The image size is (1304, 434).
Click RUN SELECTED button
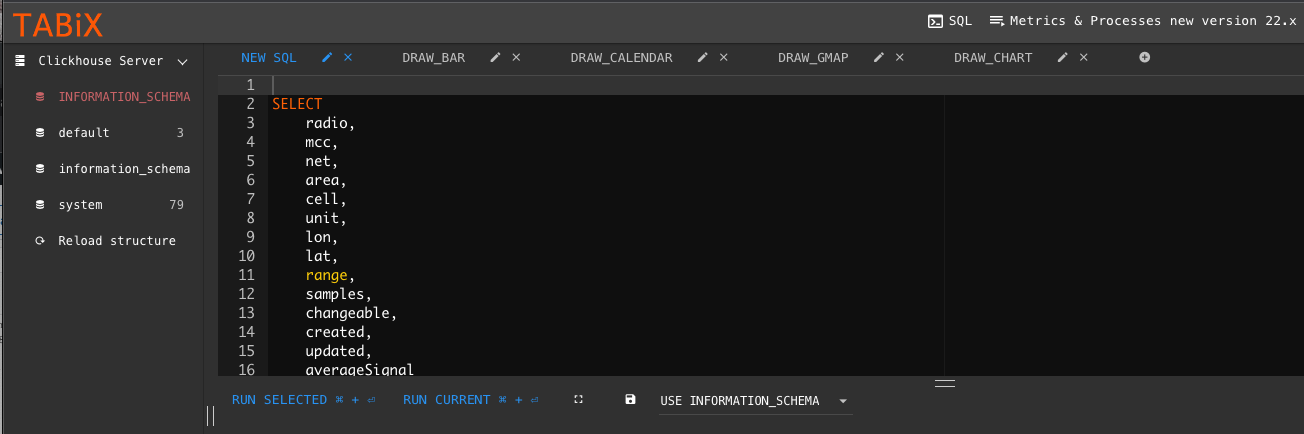point(303,400)
